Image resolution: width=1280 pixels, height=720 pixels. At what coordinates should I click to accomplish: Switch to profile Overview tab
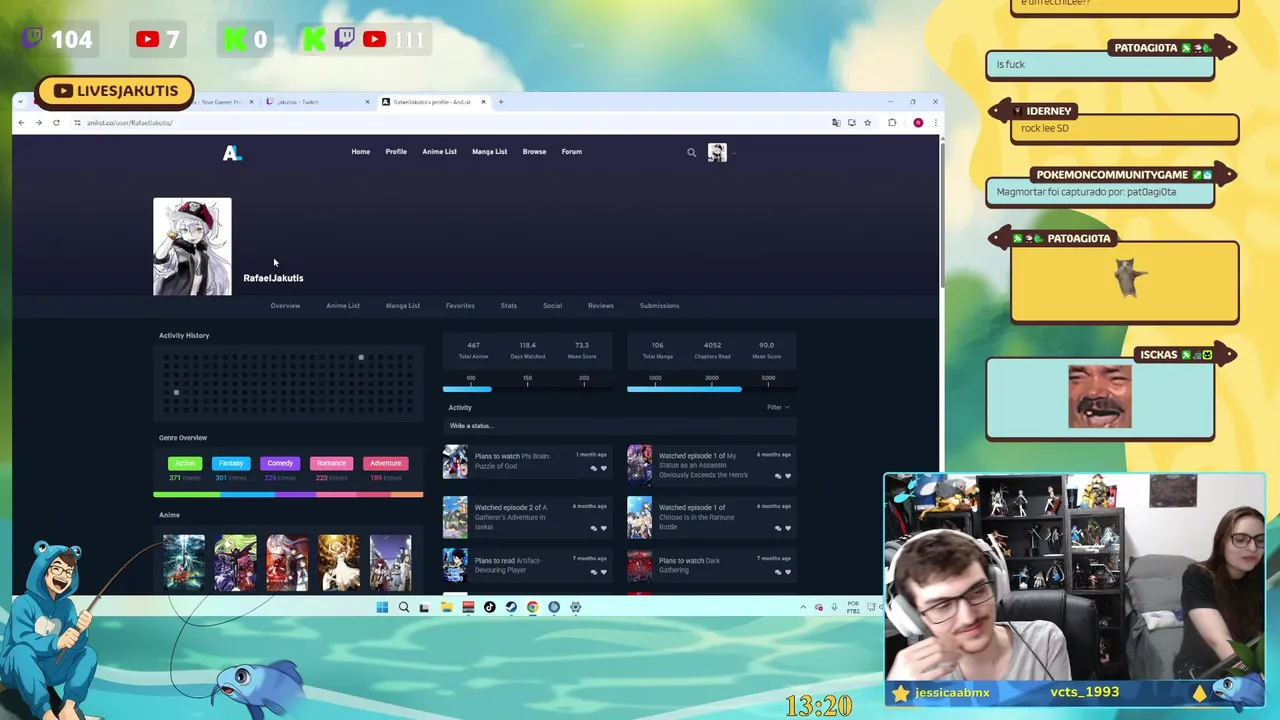[285, 306]
